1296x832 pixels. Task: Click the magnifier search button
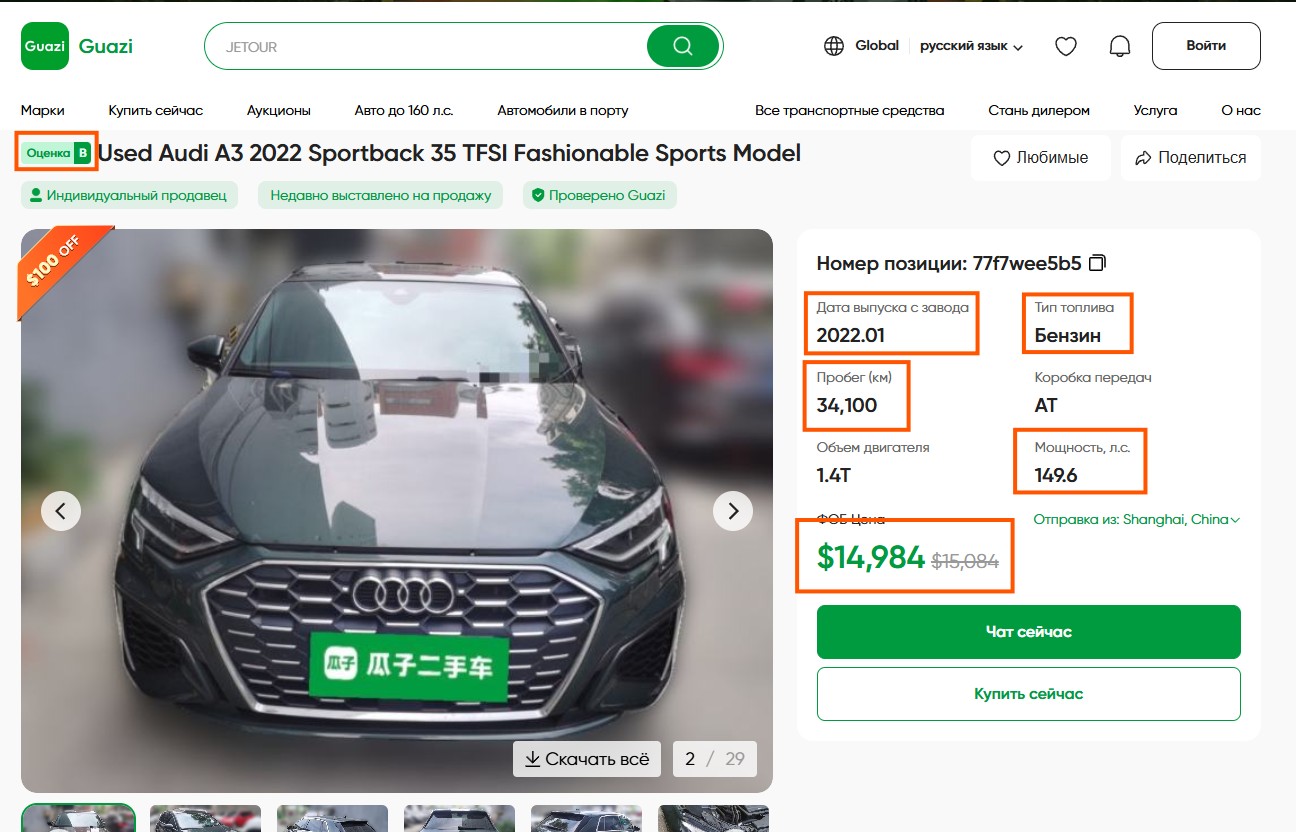[x=683, y=46]
